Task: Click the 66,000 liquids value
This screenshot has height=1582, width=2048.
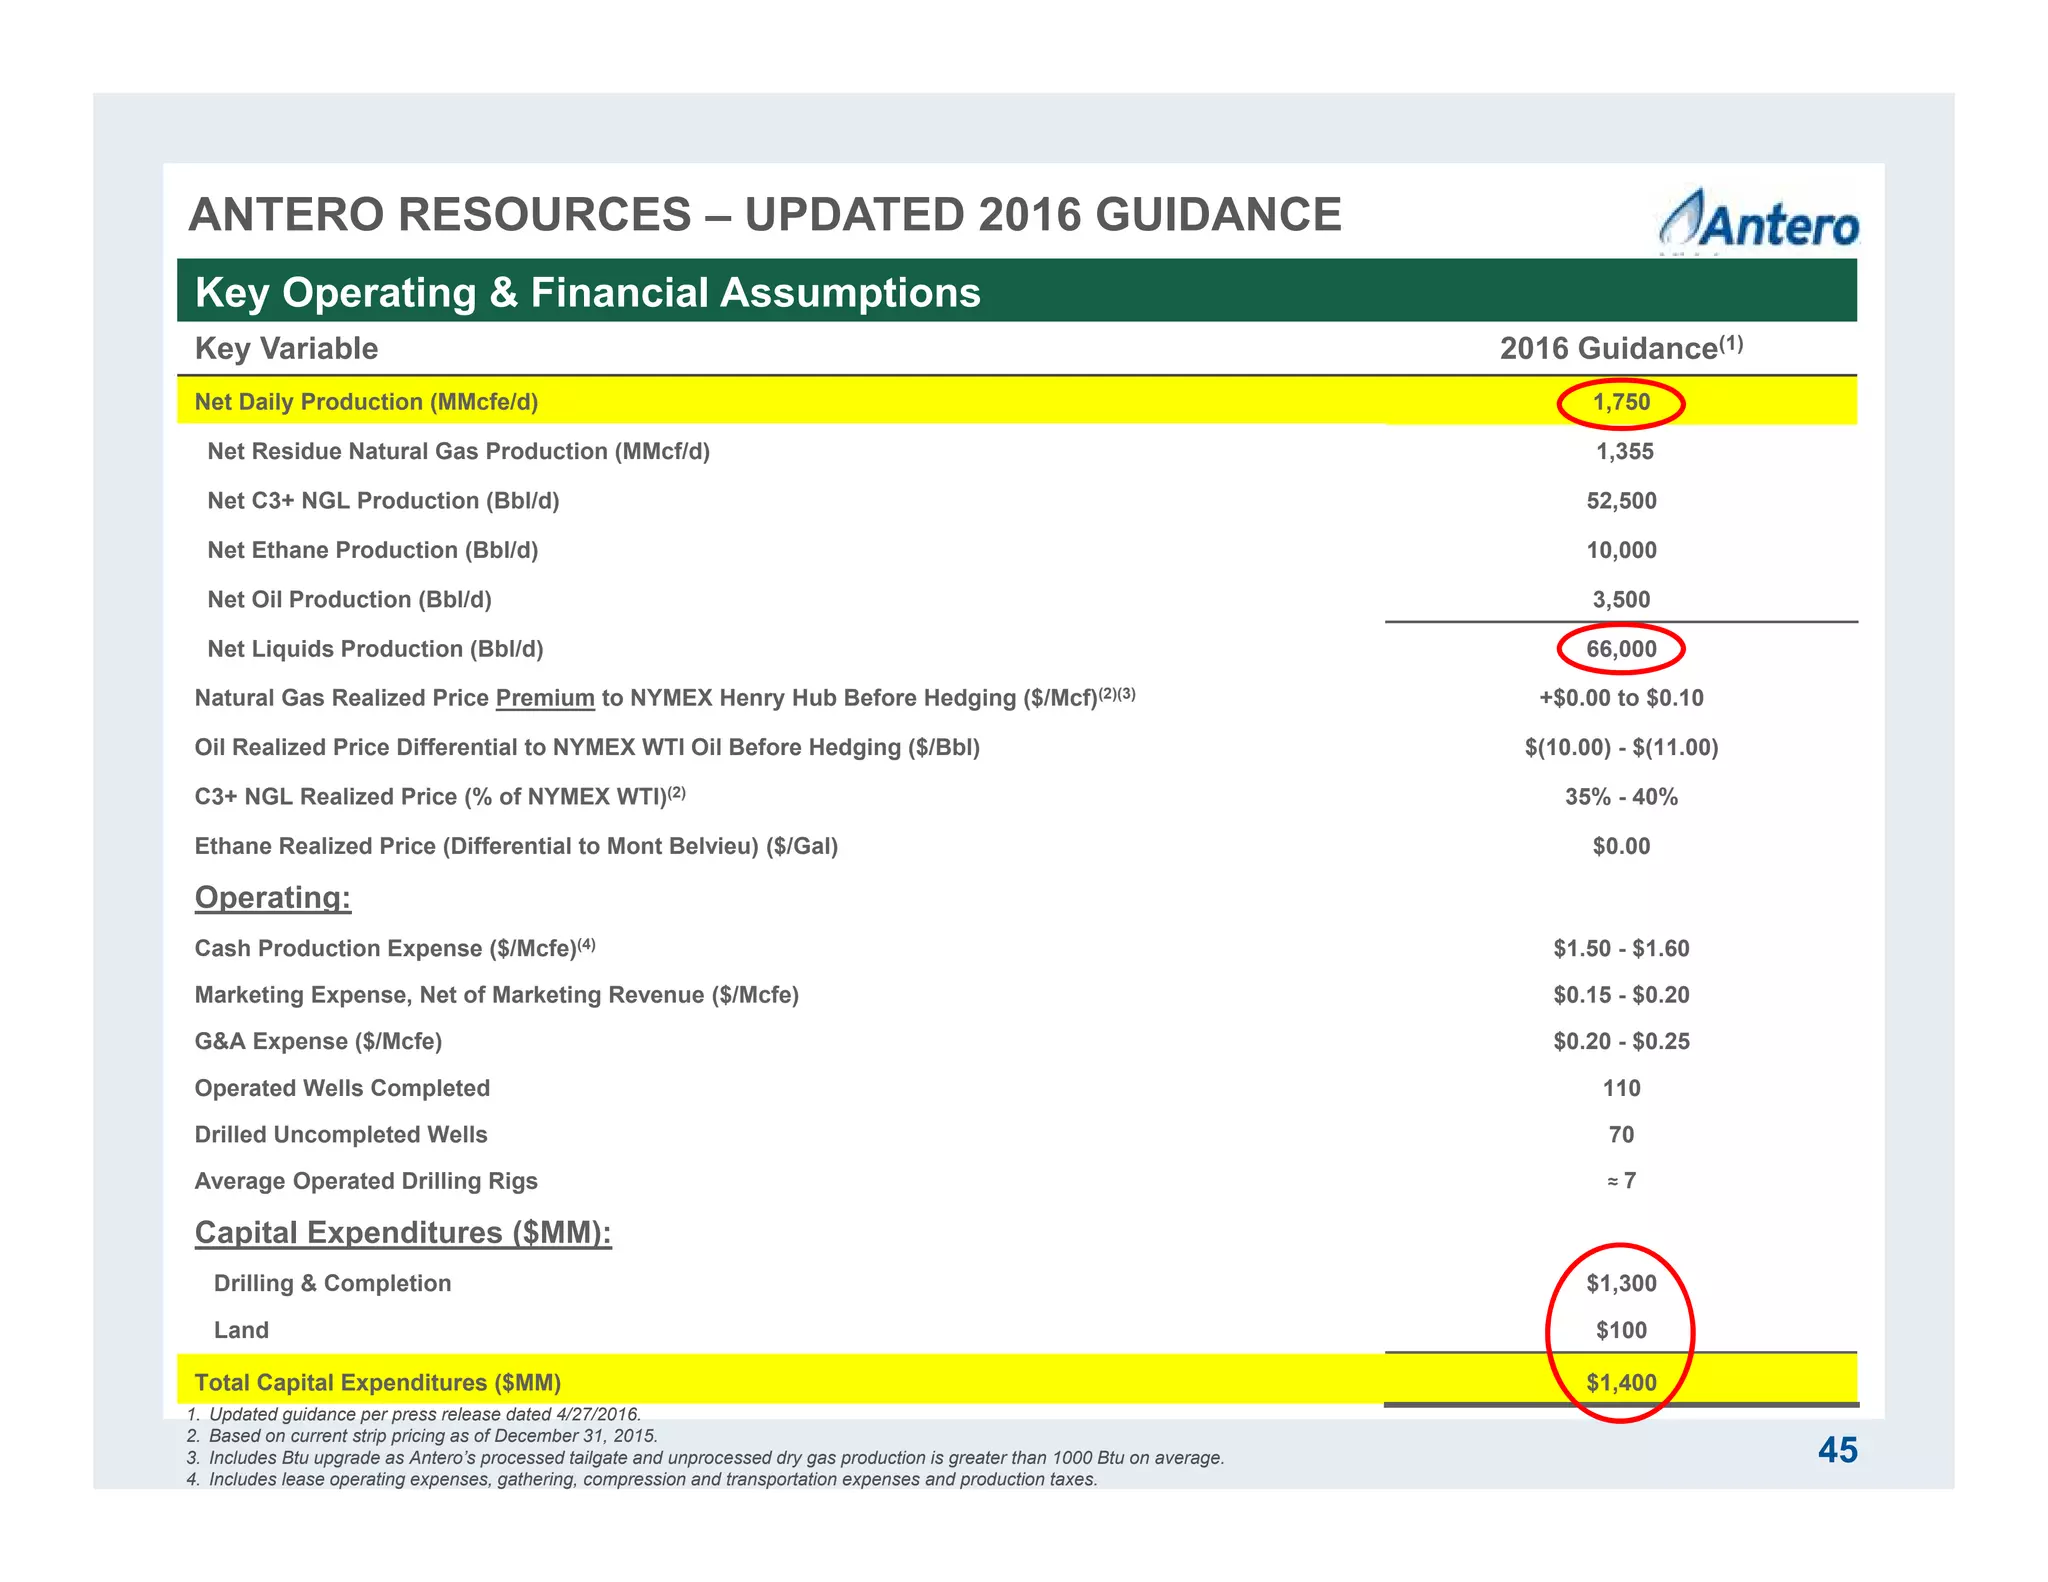Action: click(x=1621, y=649)
